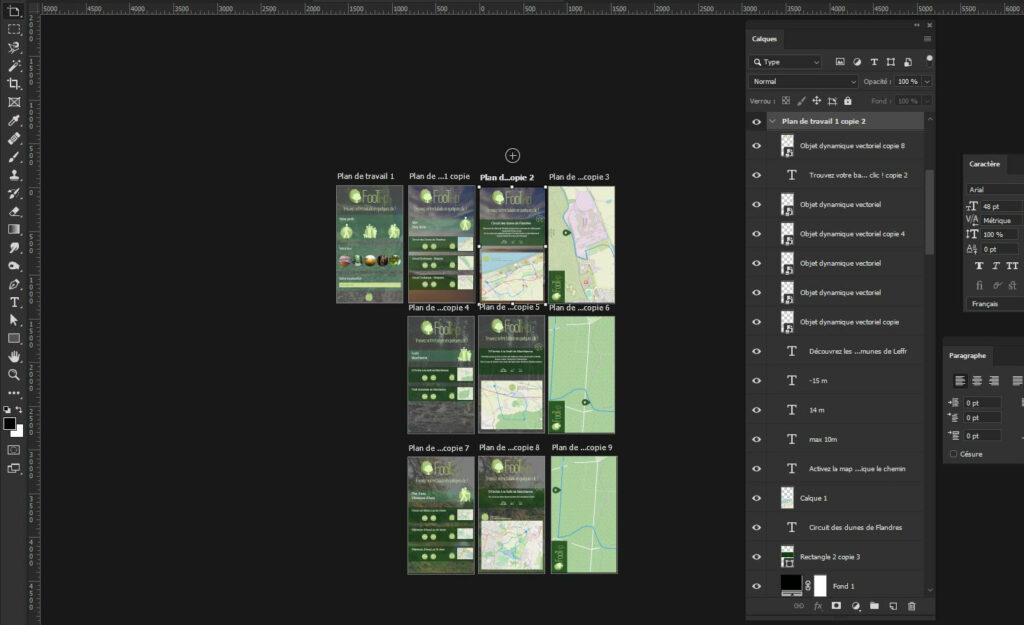Click the delete layer trash icon
The image size is (1024, 625).
[911, 606]
